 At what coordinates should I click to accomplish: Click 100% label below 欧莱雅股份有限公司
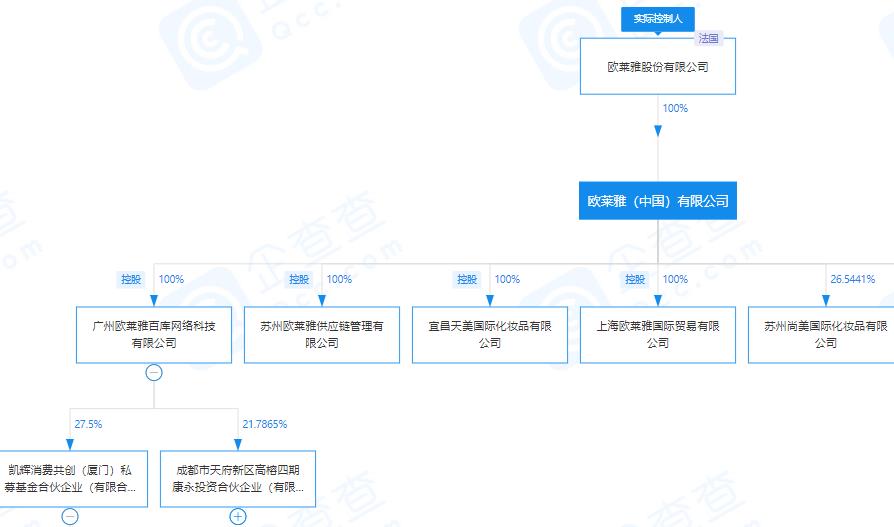coord(675,108)
